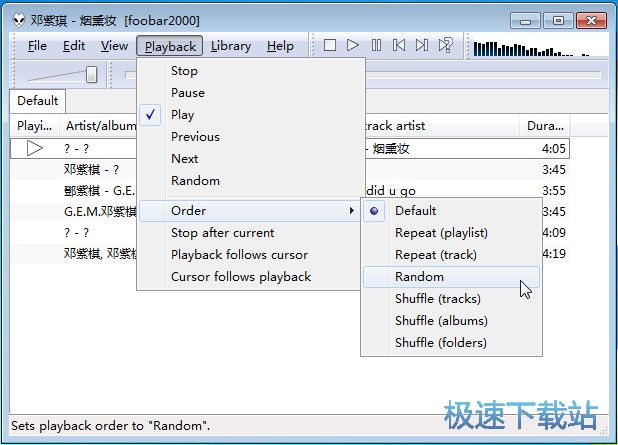Toggle Playback follows cursor option
618x445 pixels.
click(x=250, y=255)
